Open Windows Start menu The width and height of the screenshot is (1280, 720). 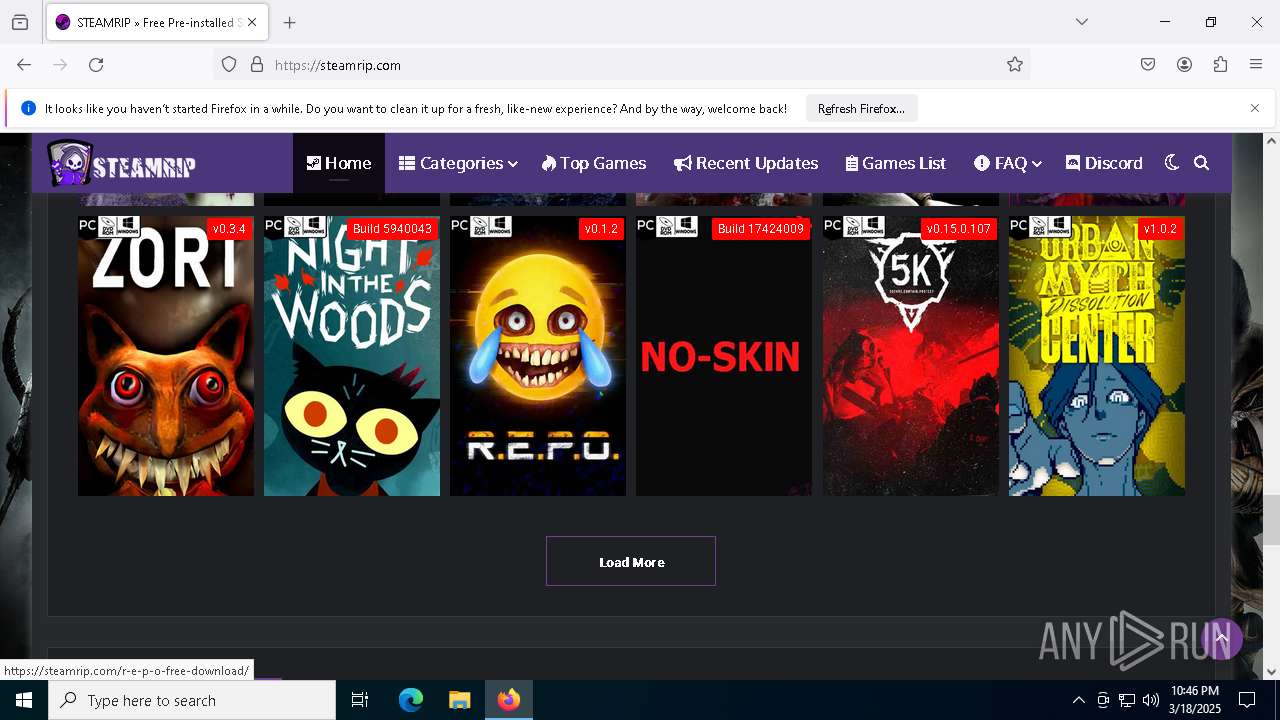tap(24, 700)
